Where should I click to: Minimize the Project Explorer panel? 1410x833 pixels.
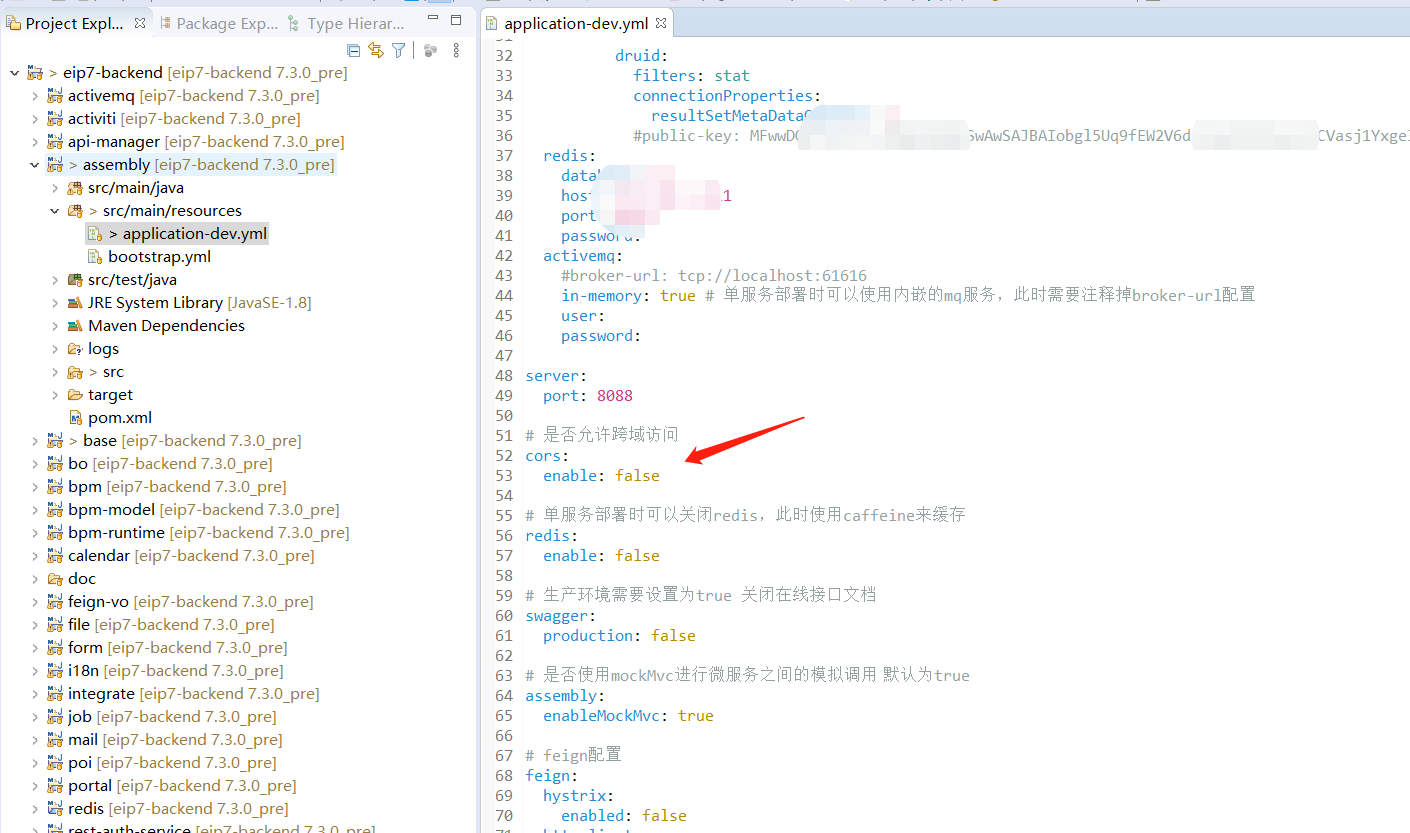tap(432, 21)
